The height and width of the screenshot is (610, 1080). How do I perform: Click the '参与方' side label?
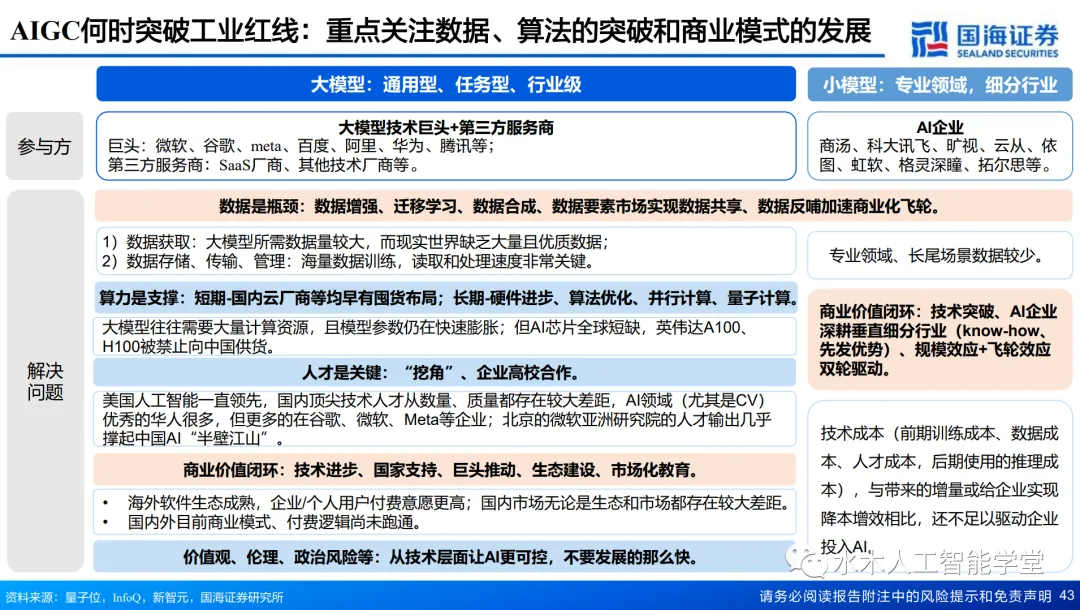[44, 147]
